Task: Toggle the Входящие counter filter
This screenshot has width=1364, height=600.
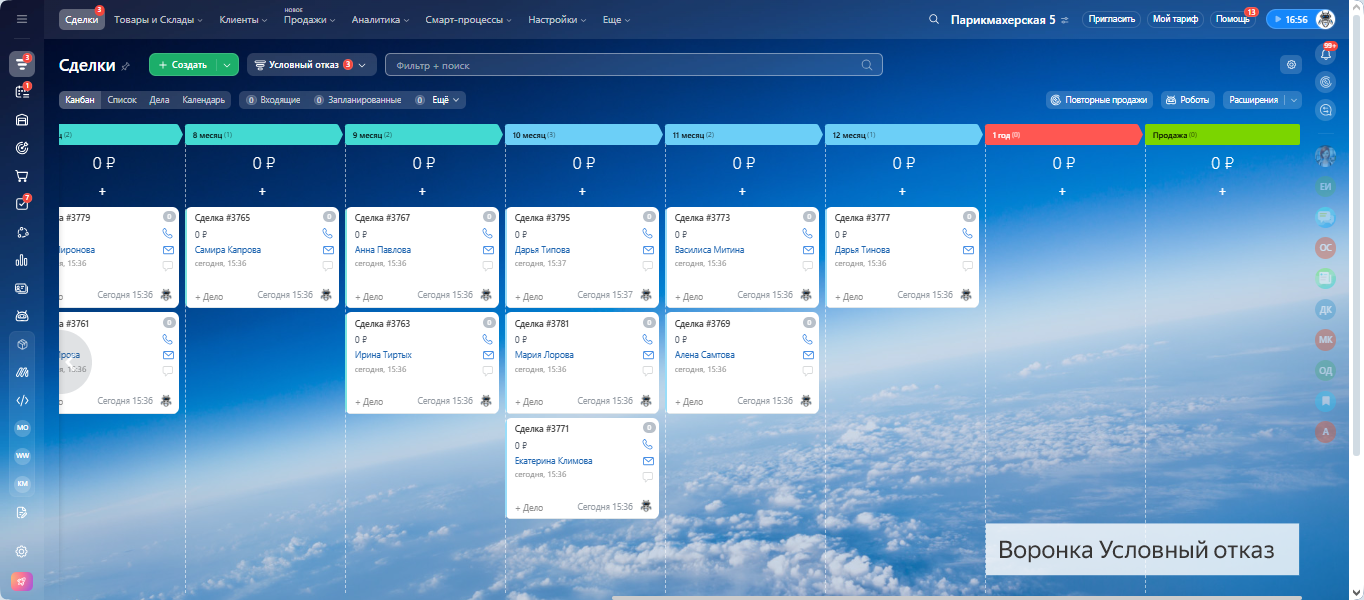Action: (x=273, y=100)
